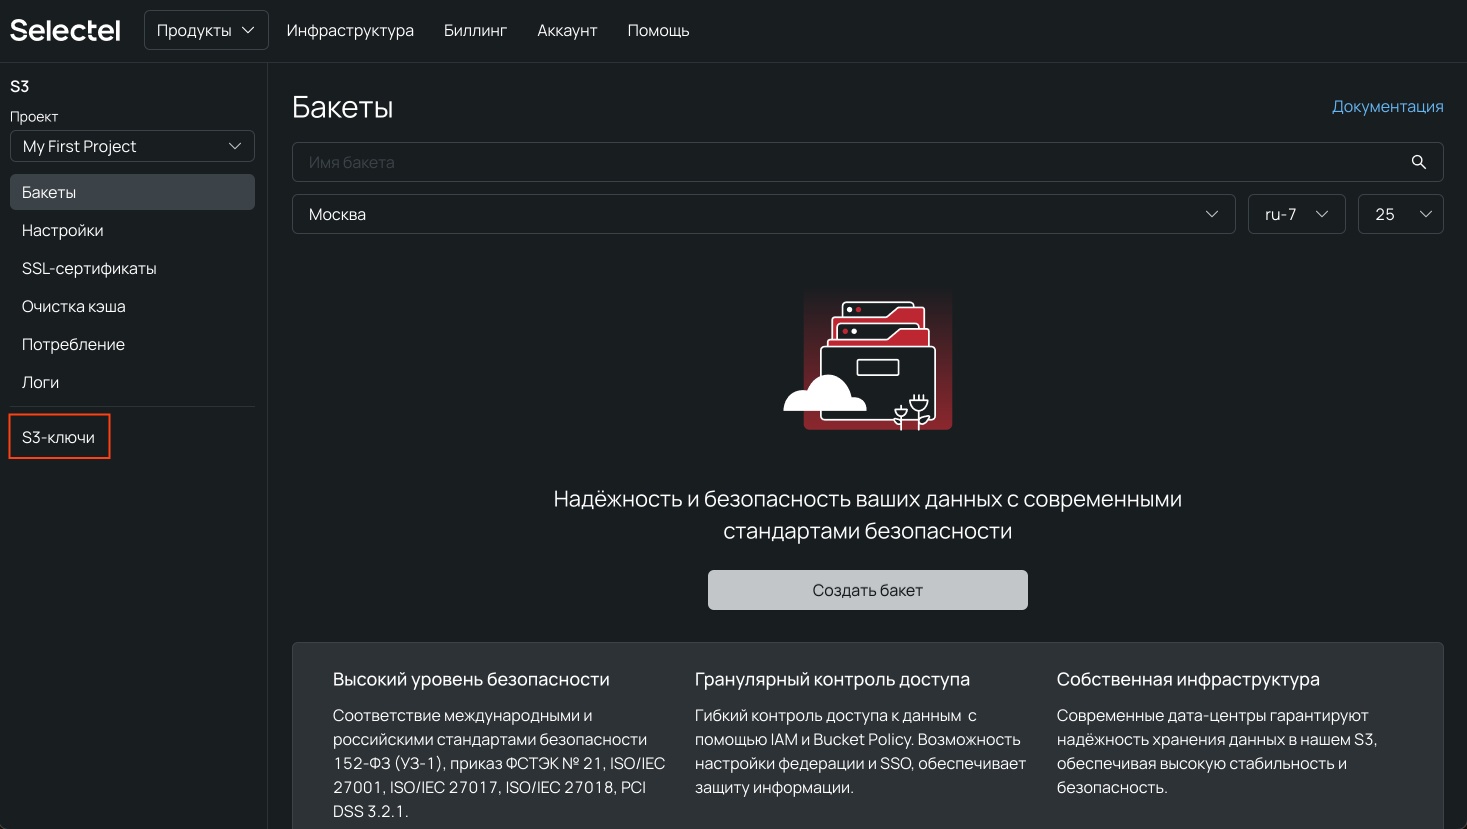Select S3-ключи in the sidebar

[57, 436]
